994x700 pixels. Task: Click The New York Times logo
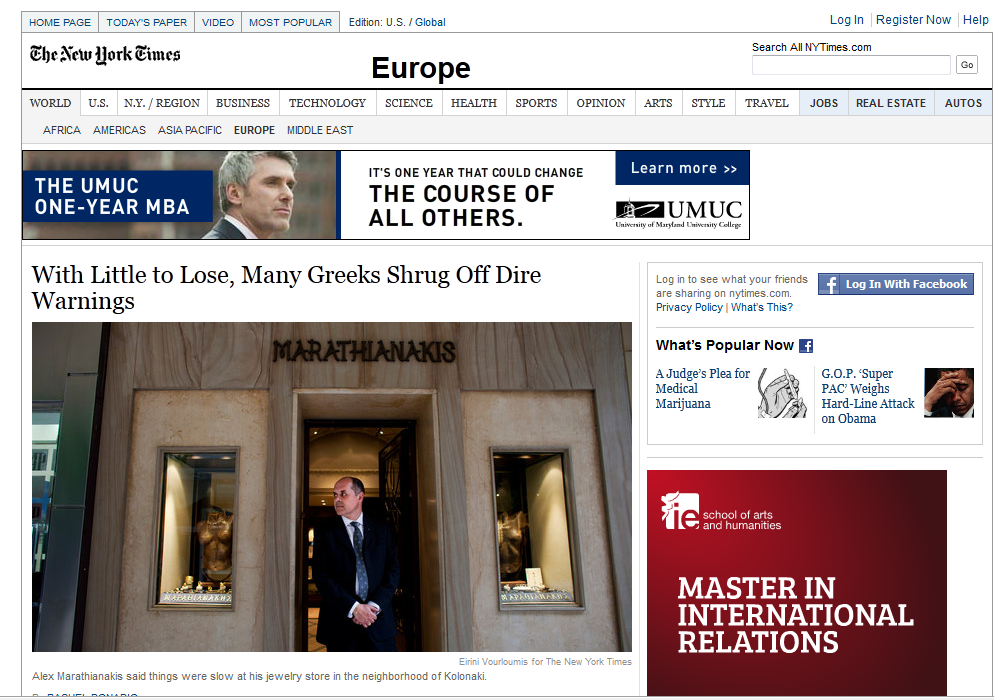pyautogui.click(x=105, y=55)
